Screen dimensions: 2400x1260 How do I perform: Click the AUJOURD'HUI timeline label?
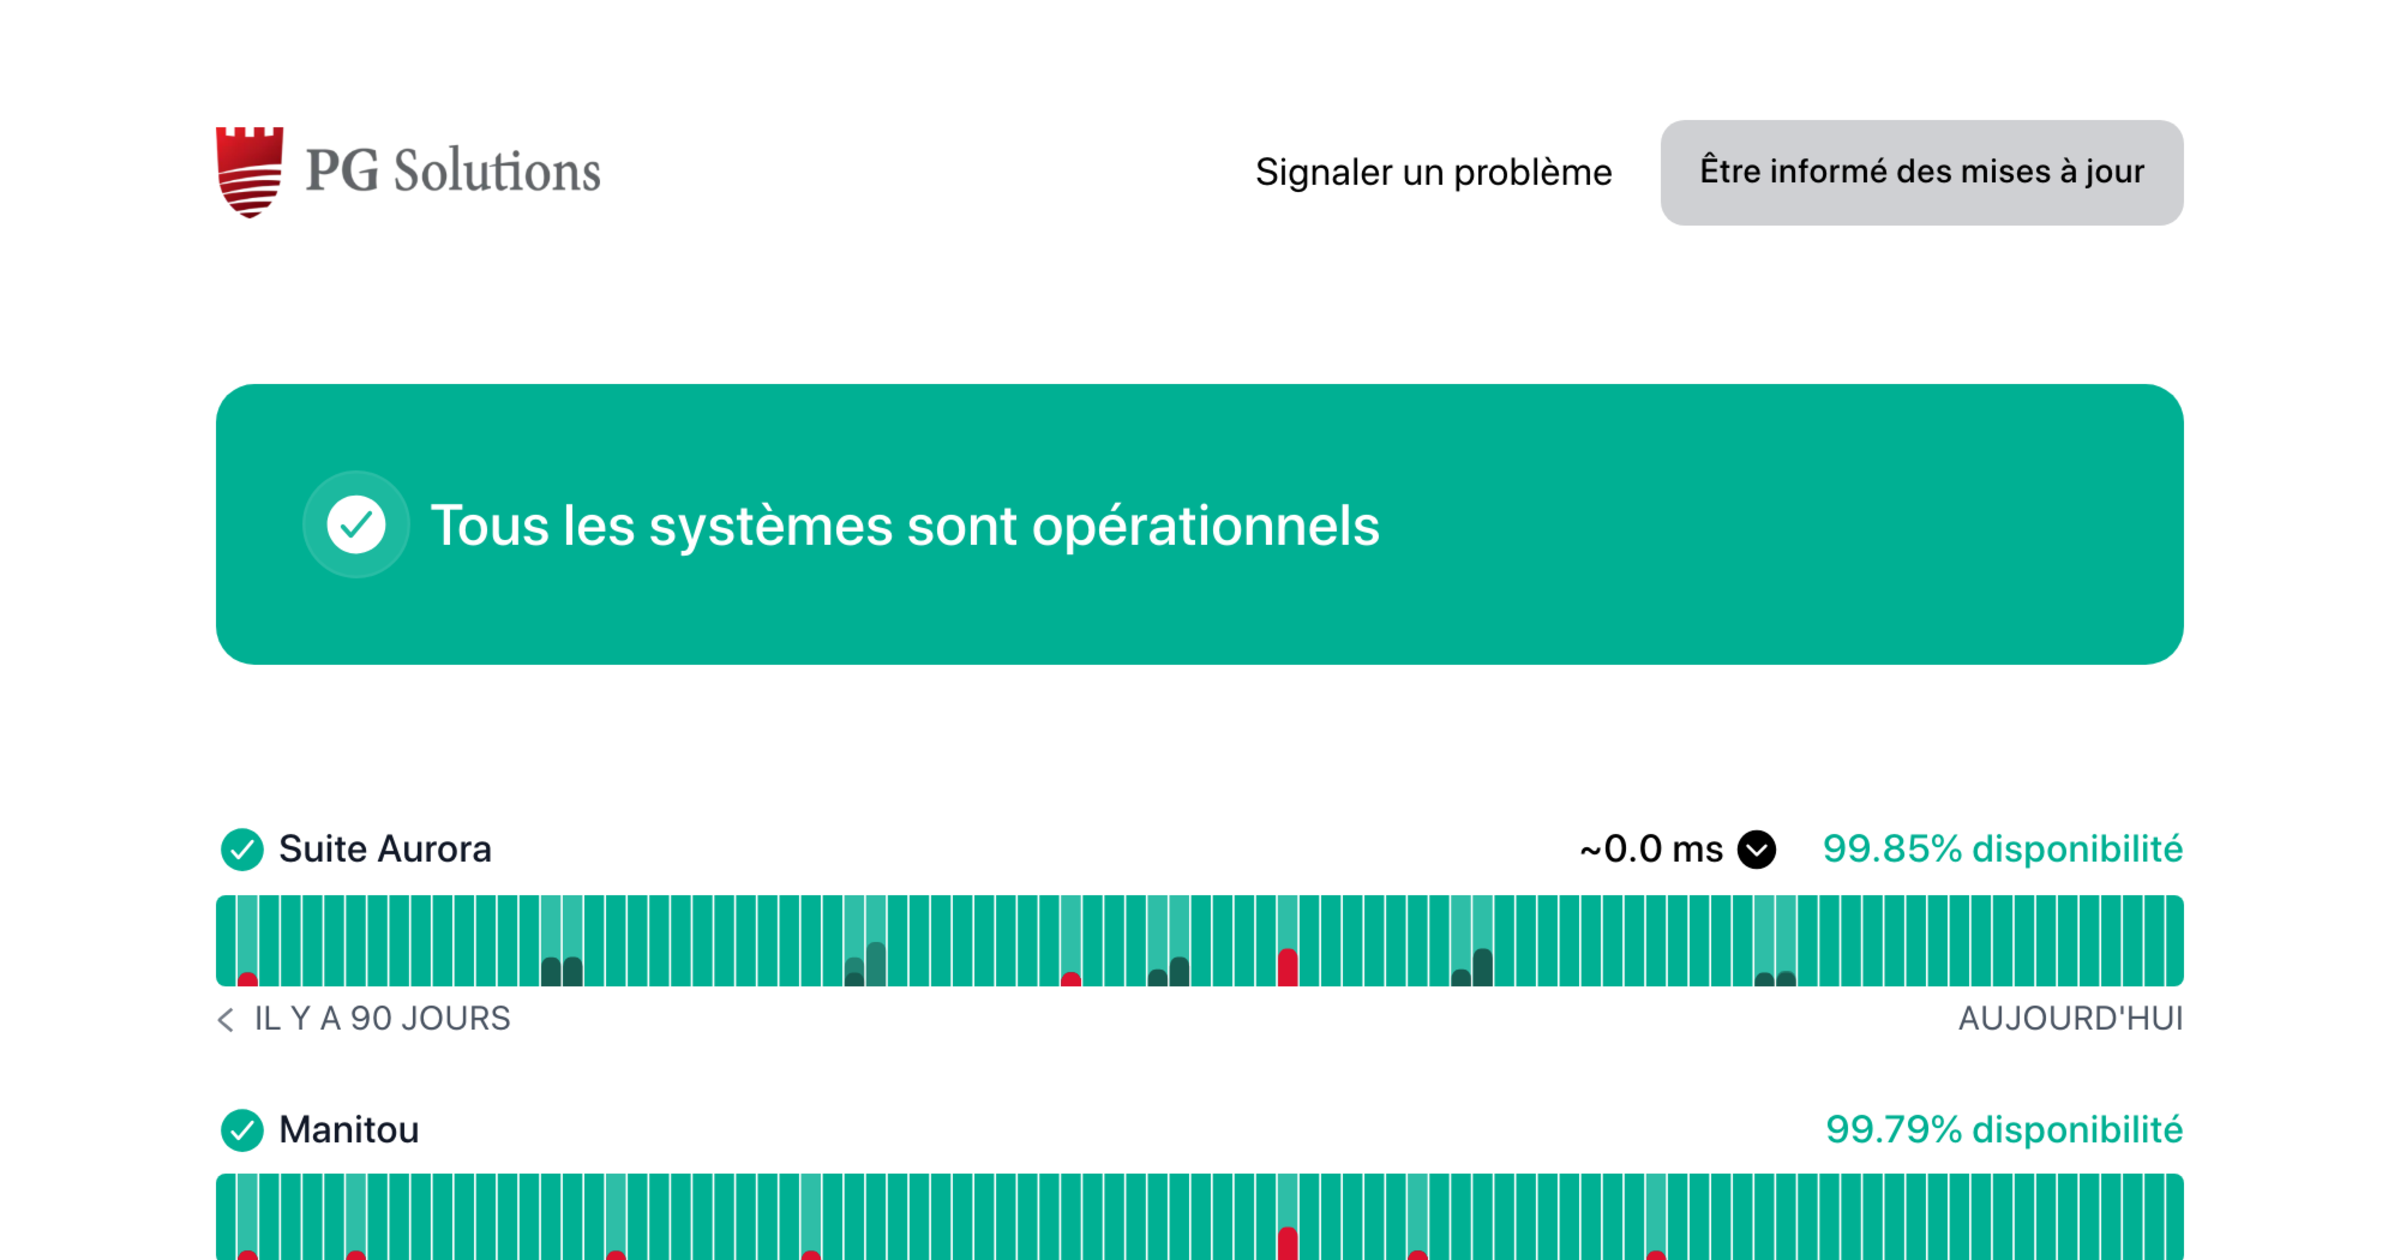click(x=2070, y=1019)
